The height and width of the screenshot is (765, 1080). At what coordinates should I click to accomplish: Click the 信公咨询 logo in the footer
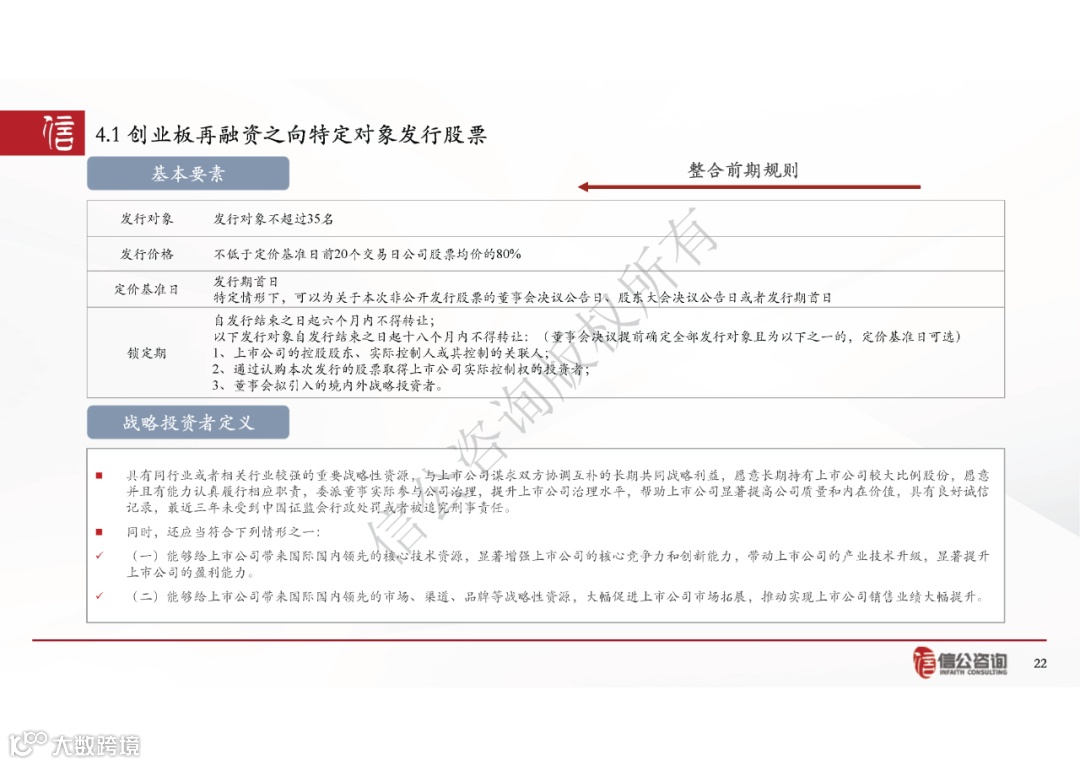coord(959,662)
